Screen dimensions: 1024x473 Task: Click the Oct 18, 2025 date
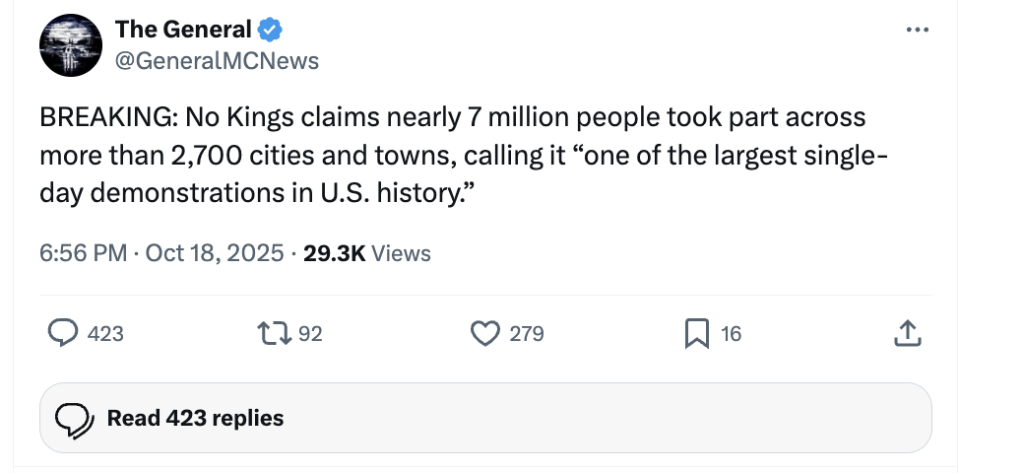(x=215, y=253)
